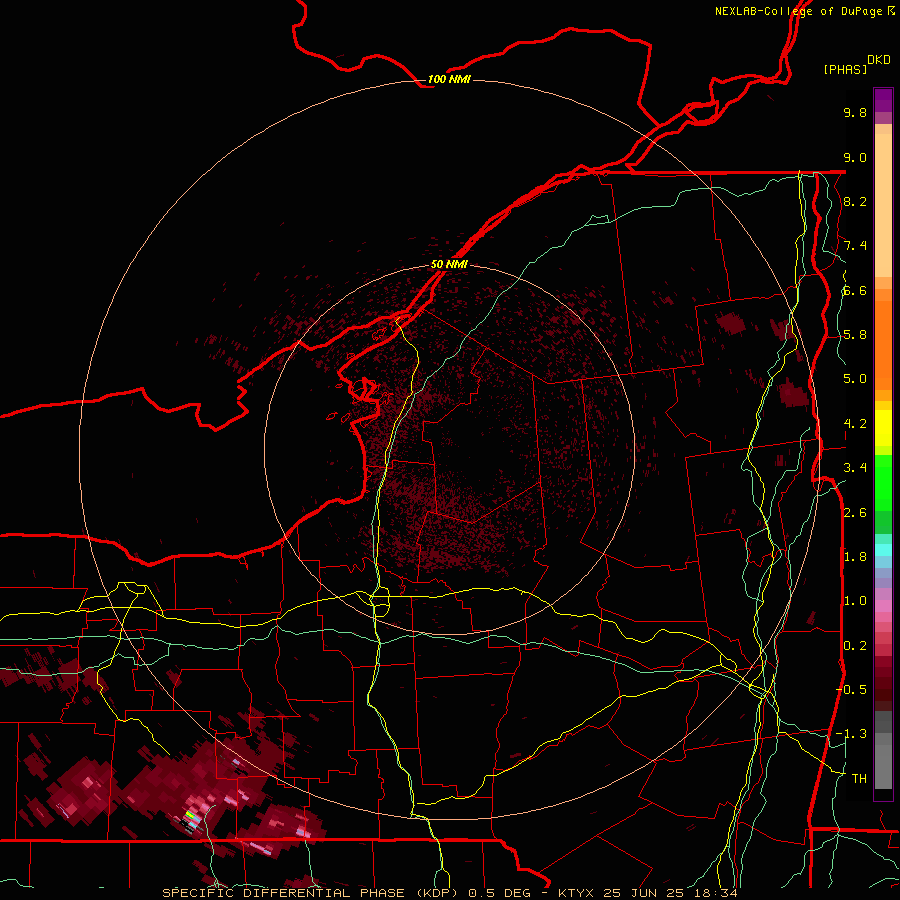Click the DKD PHAS legend title
Image resolution: width=900 pixels, height=900 pixels.
tap(857, 65)
